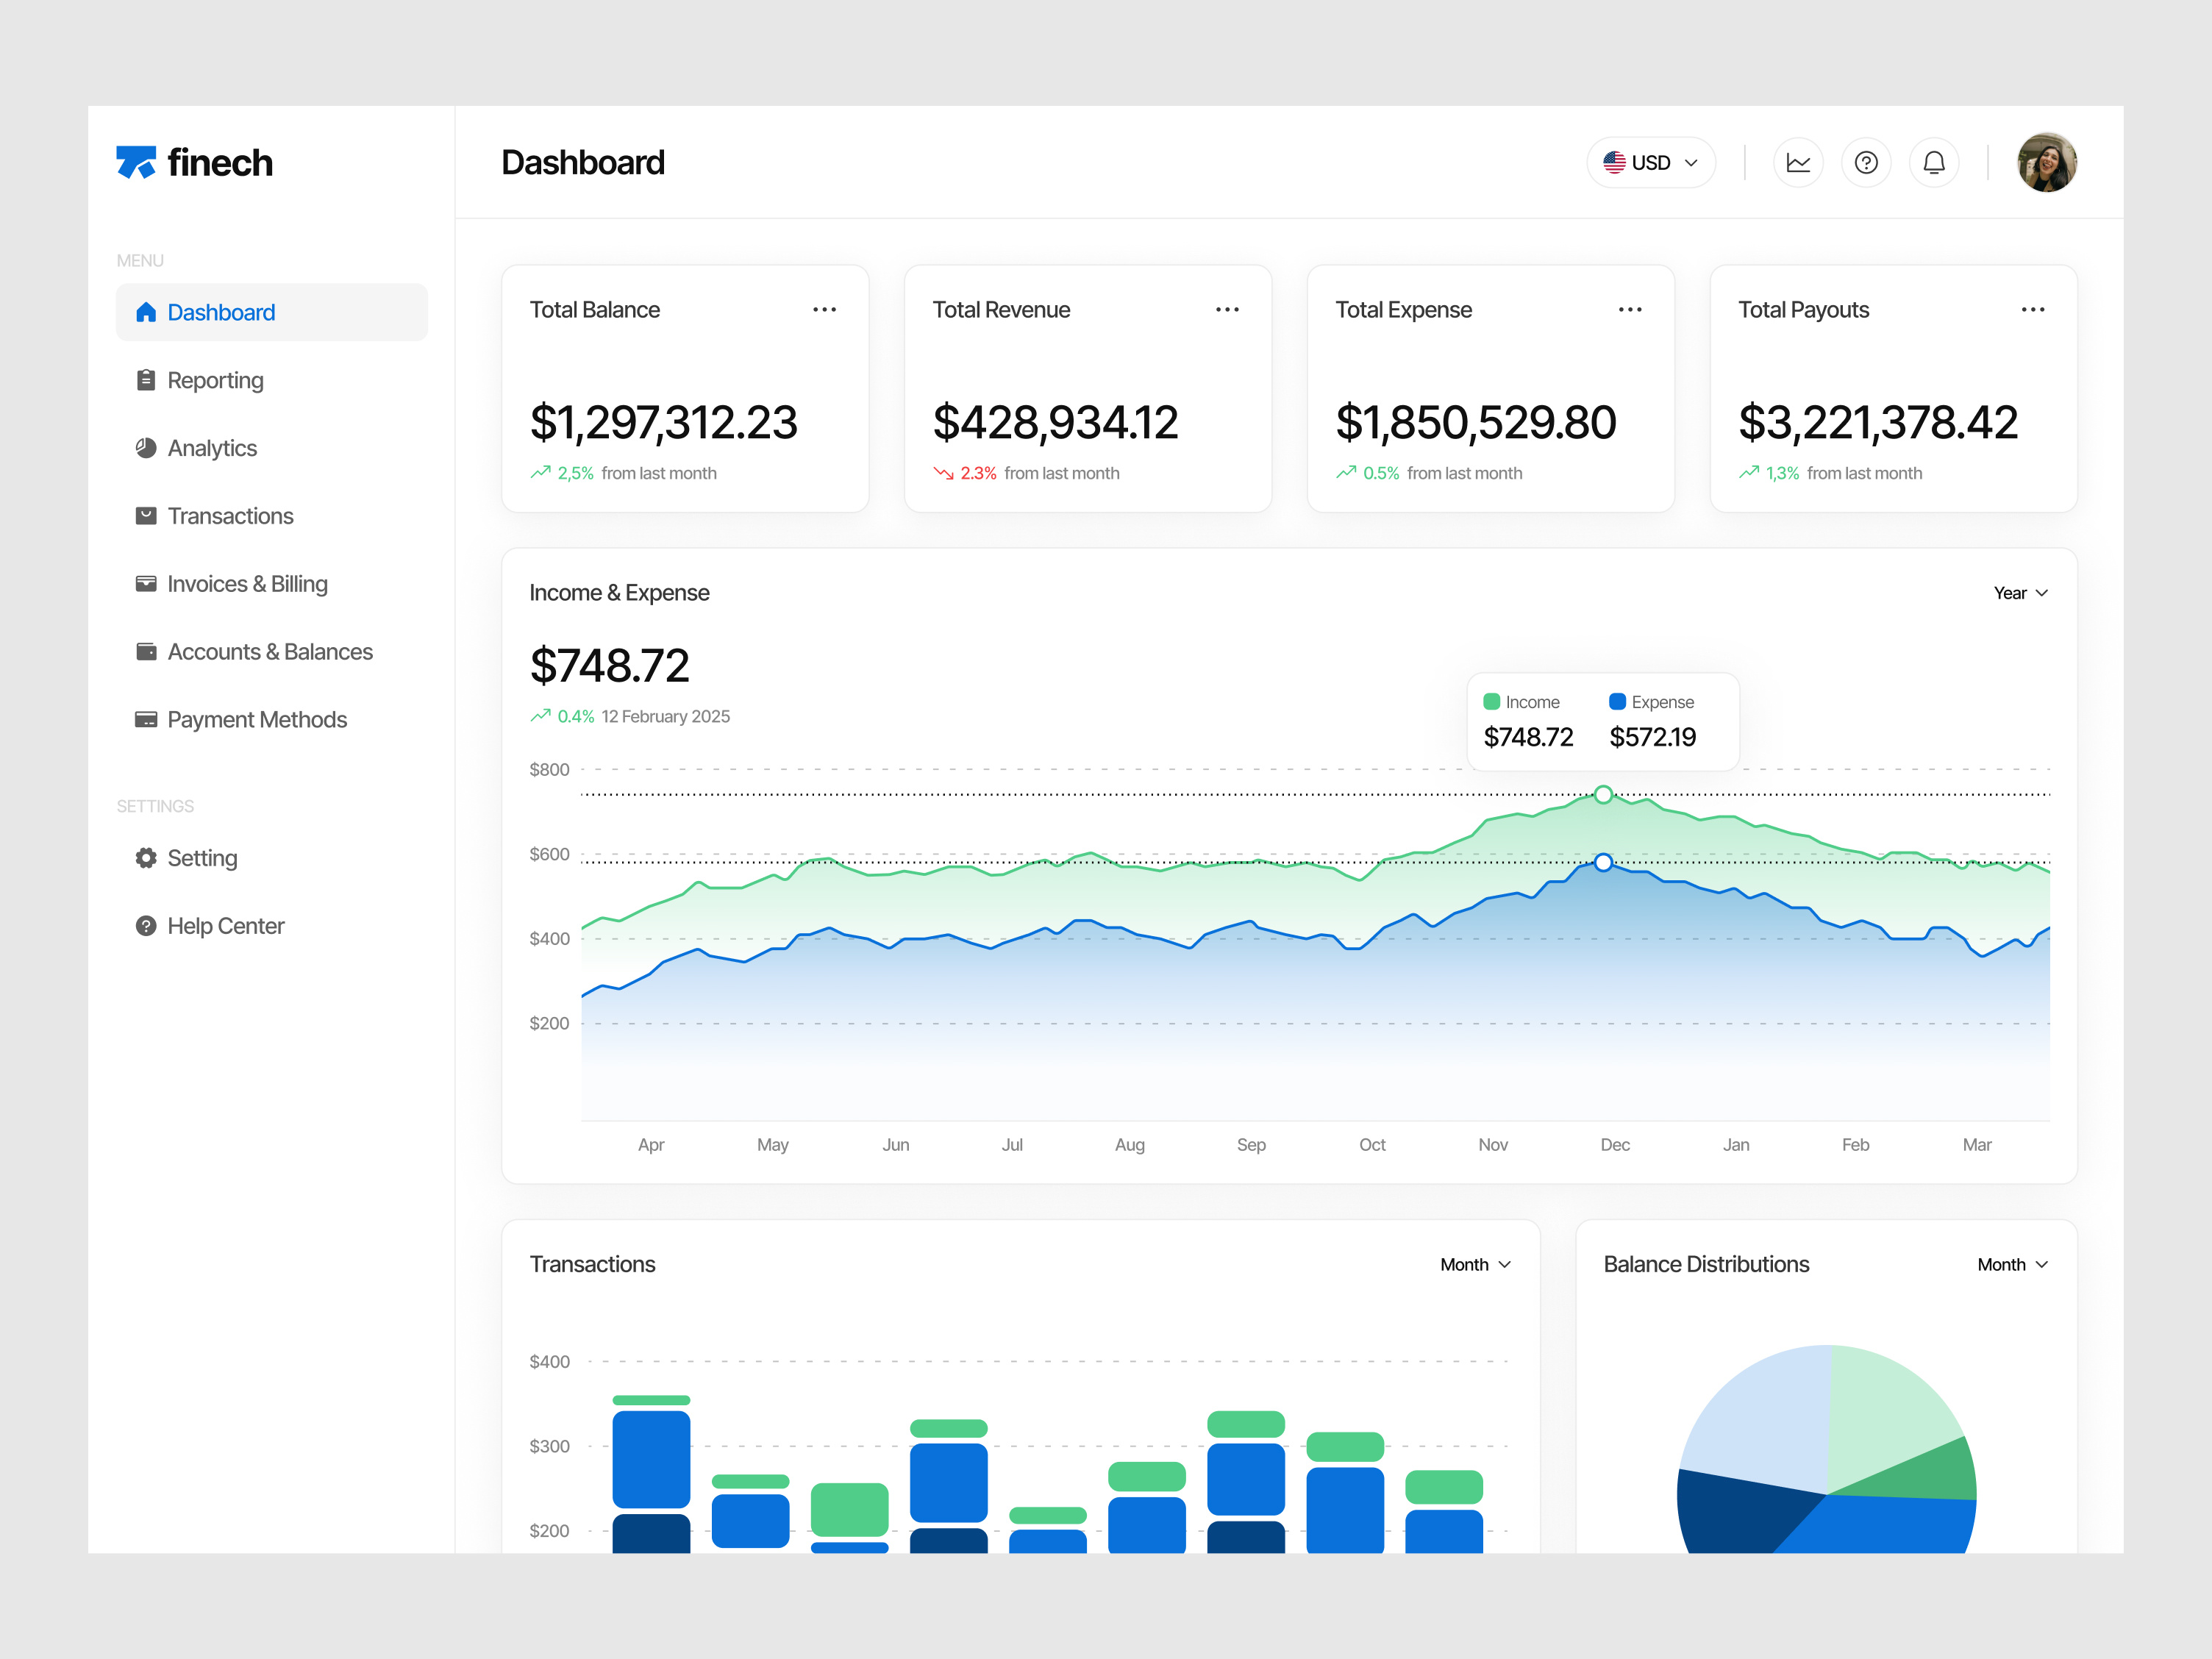Open Total Payouts three-dot menu
The width and height of the screenshot is (2212, 1659).
[x=2033, y=310]
